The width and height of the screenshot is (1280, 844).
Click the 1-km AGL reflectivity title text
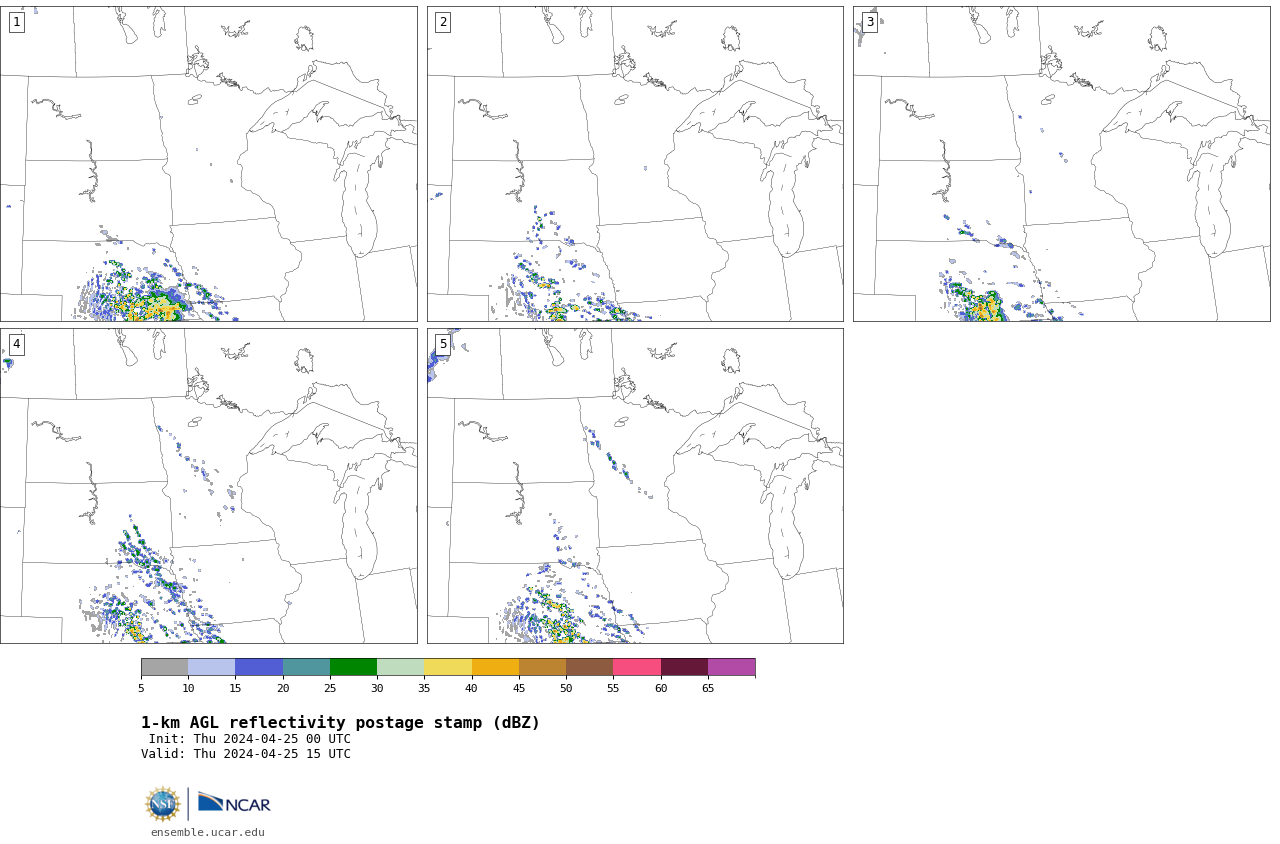pos(340,723)
